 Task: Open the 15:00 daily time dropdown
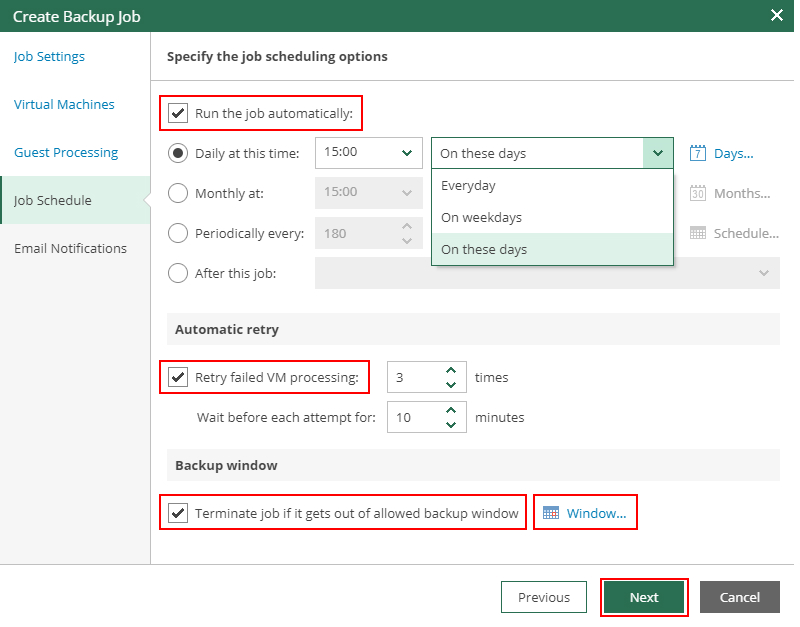pos(406,153)
